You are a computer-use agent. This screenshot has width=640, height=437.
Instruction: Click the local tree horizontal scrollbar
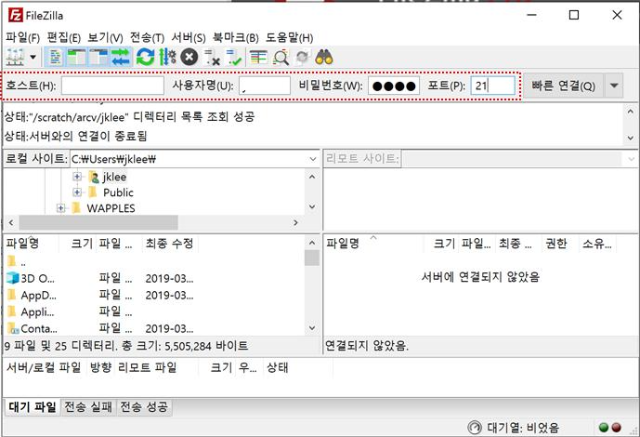(x=98, y=222)
